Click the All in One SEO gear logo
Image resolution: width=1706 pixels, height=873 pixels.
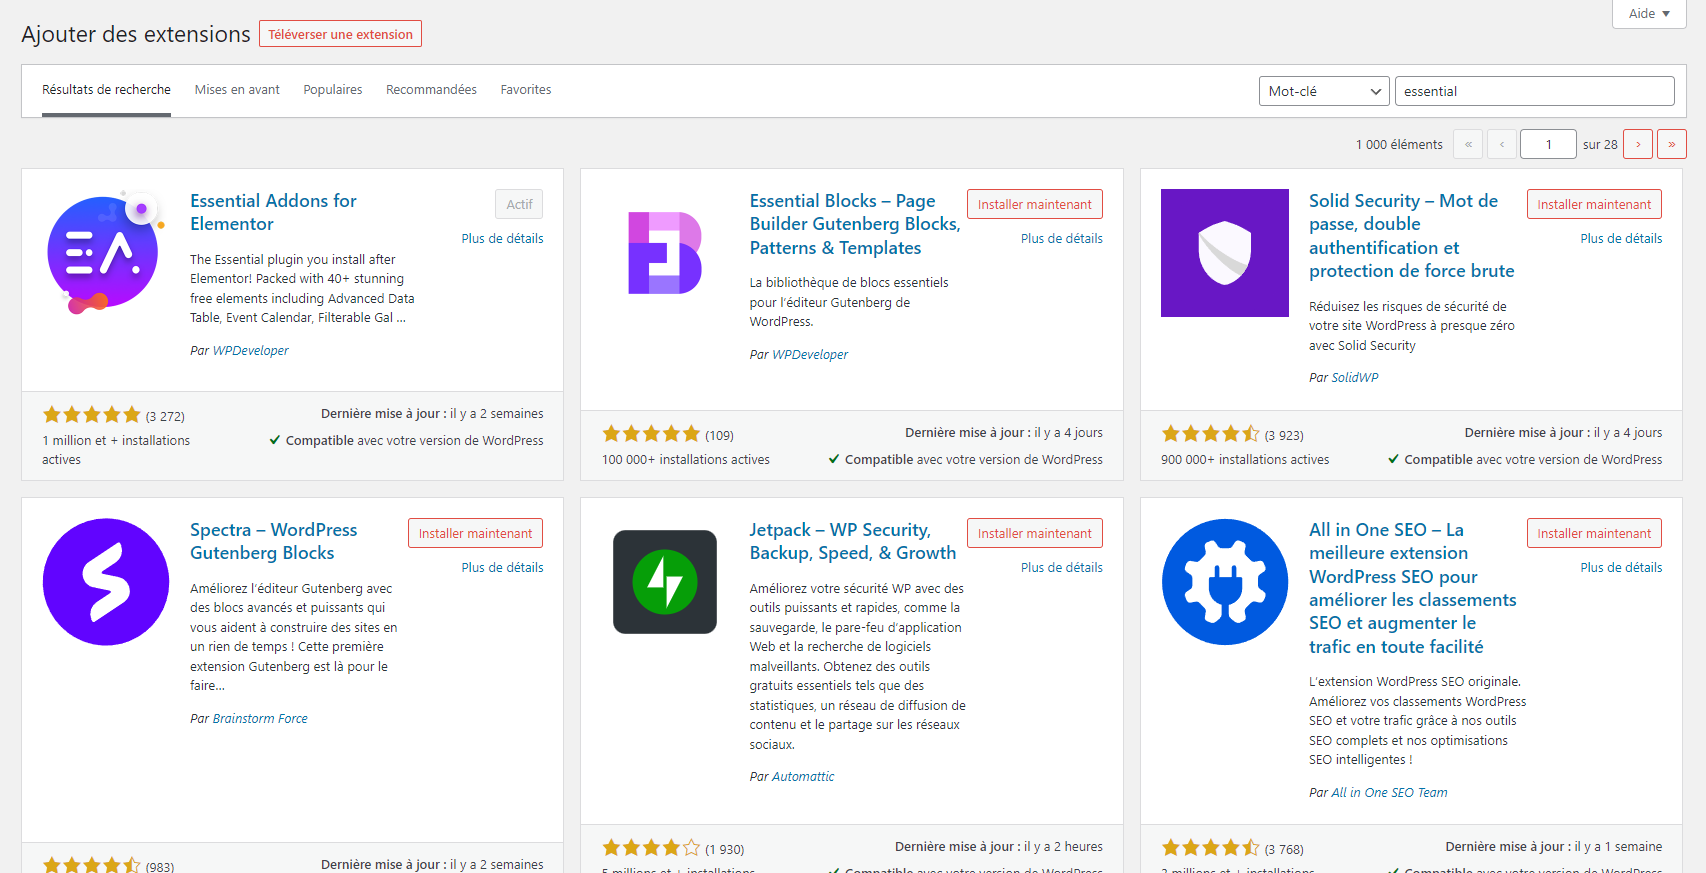tap(1225, 582)
